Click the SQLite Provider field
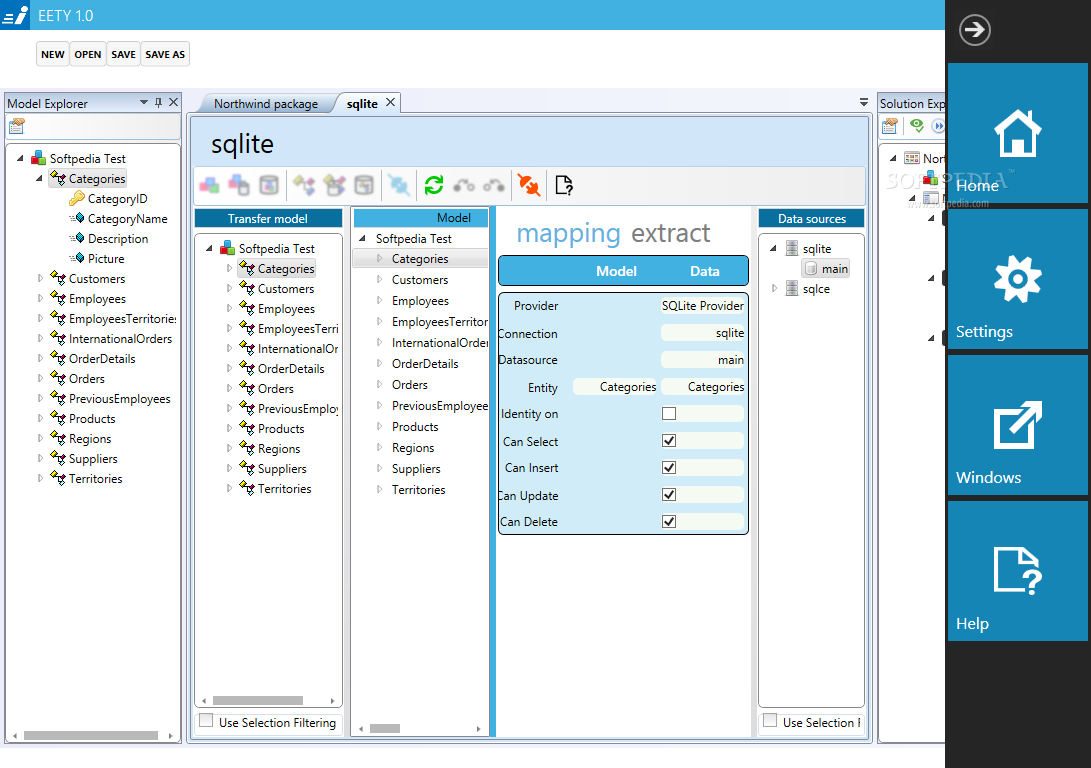 pyautogui.click(x=702, y=305)
